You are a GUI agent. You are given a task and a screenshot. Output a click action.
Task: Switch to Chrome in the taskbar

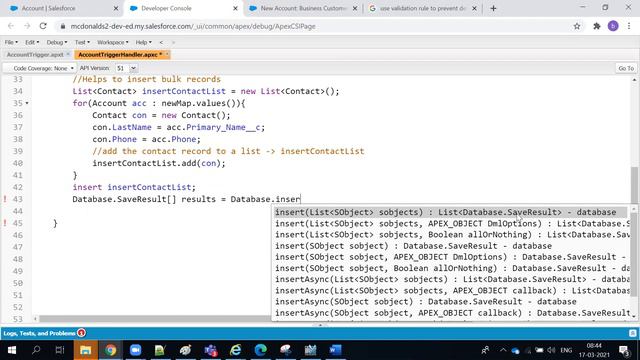click(110, 350)
